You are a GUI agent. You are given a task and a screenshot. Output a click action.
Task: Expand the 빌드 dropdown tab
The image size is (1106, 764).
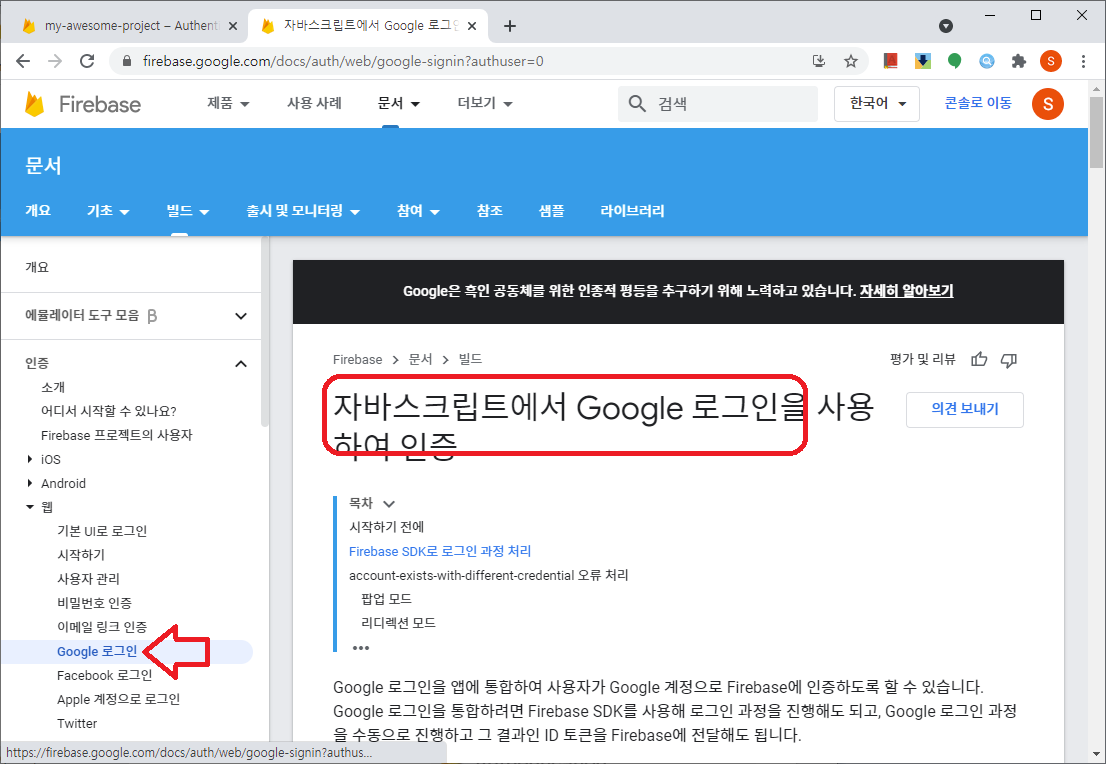click(x=188, y=211)
